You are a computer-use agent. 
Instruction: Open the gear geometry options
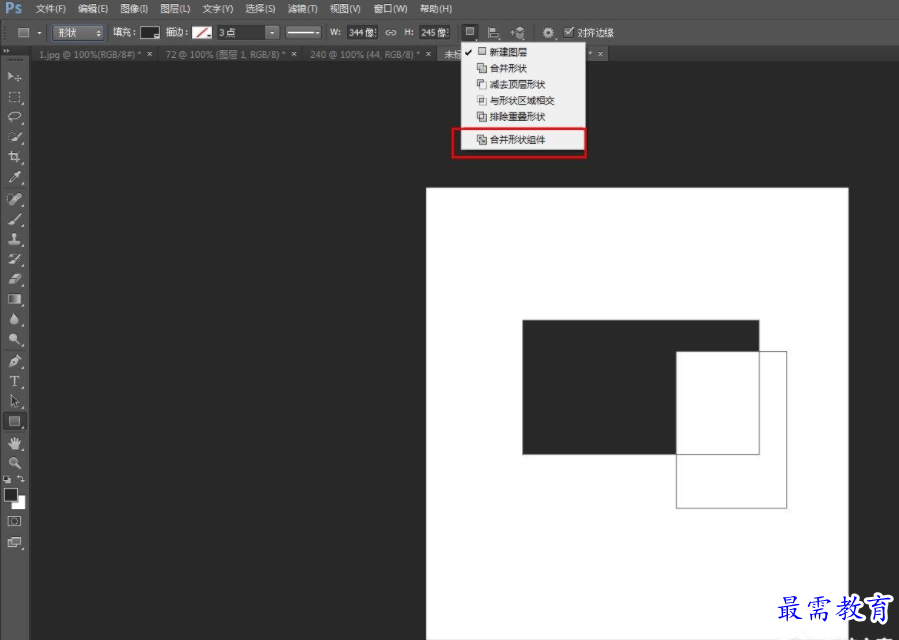(x=549, y=33)
